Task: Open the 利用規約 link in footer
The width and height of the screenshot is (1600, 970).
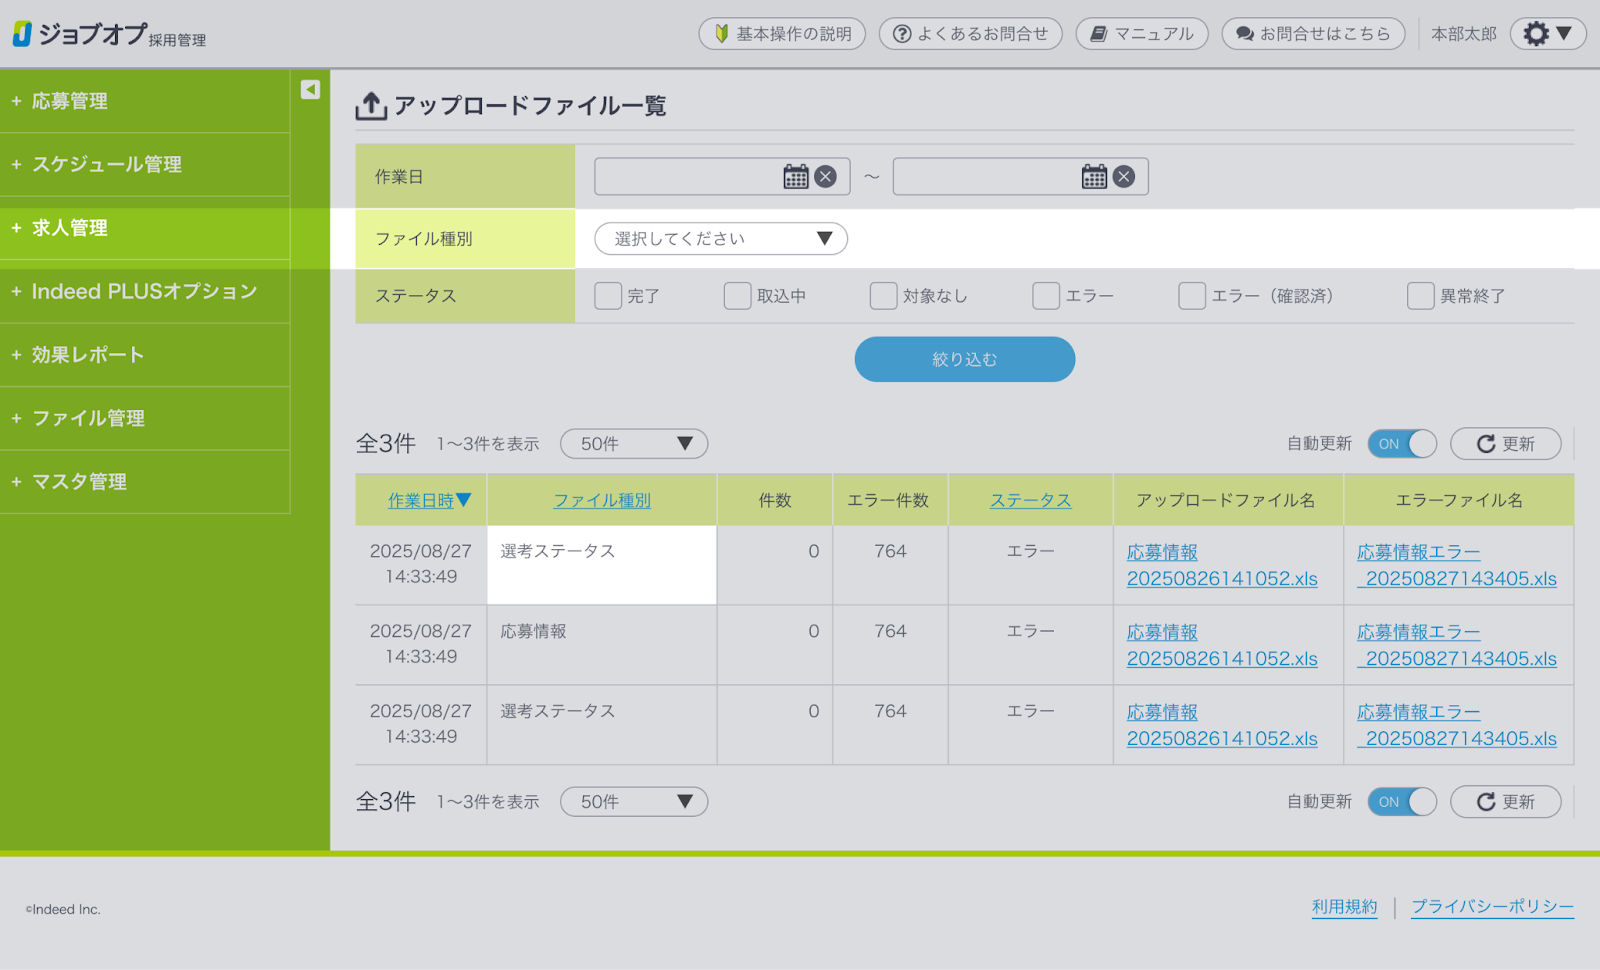Action: coord(1344,907)
